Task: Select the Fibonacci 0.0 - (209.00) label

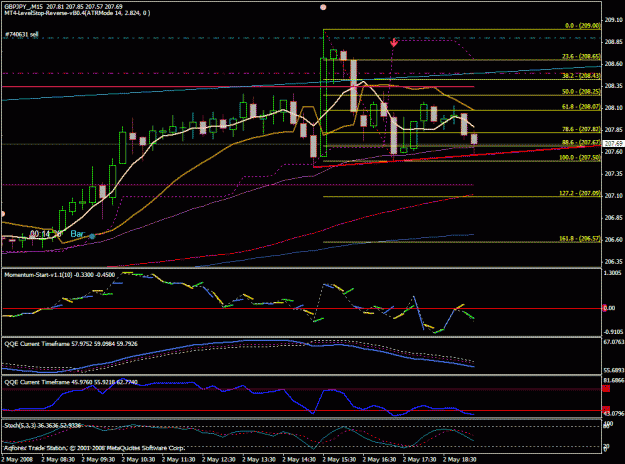Action: (x=583, y=26)
